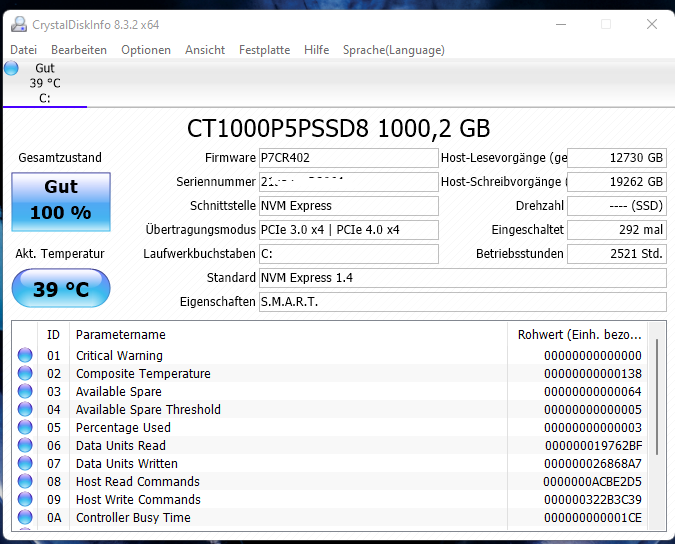Click the drive title CT1000P5PSSD8 1000,2 GB
Screen dimensions: 675x544
pos(338,128)
